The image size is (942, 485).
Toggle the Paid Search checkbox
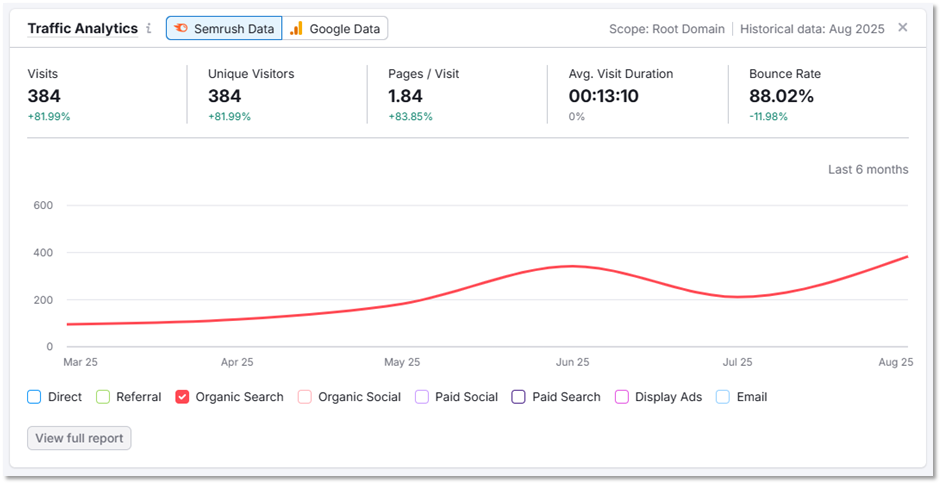519,397
